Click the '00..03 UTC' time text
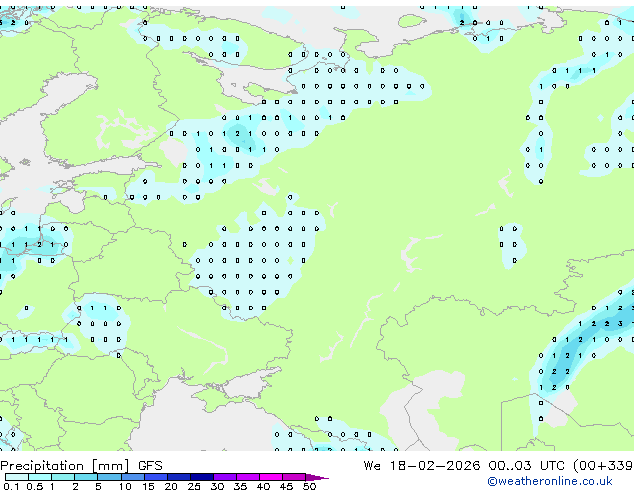The width and height of the screenshot is (634, 490). click(x=526, y=466)
